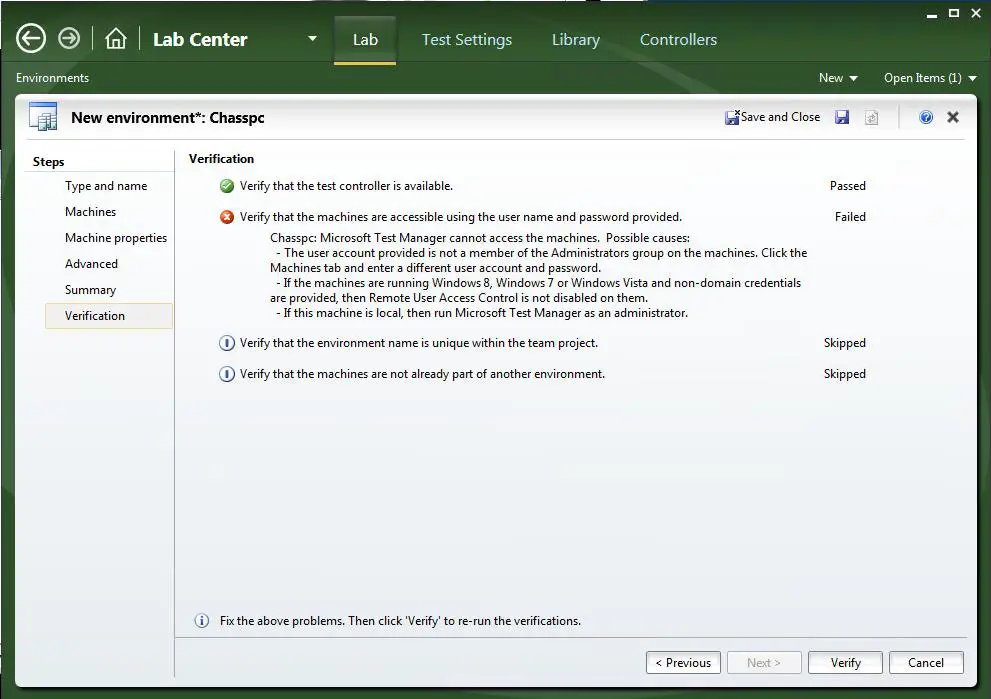Open the Home icon
The image size is (991, 699).
point(116,39)
